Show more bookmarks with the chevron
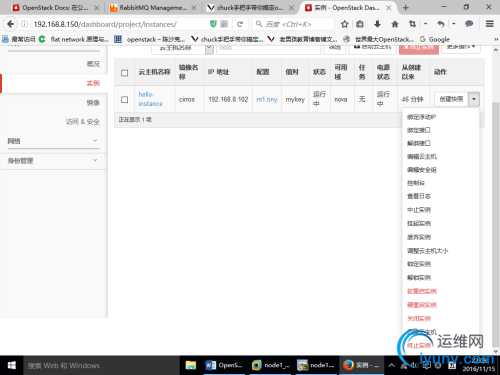 coord(496,39)
